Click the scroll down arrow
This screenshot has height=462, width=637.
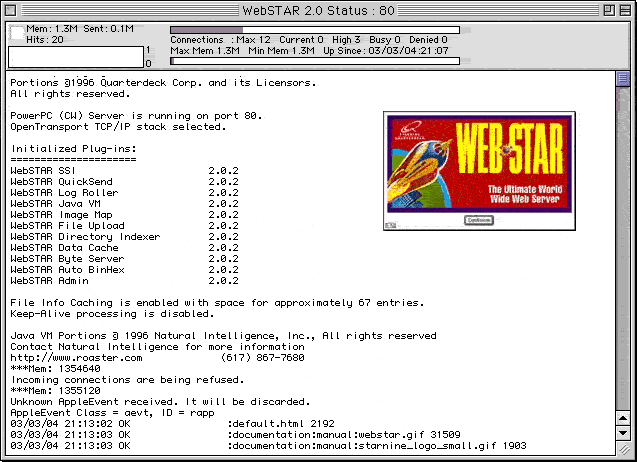tap(623, 433)
